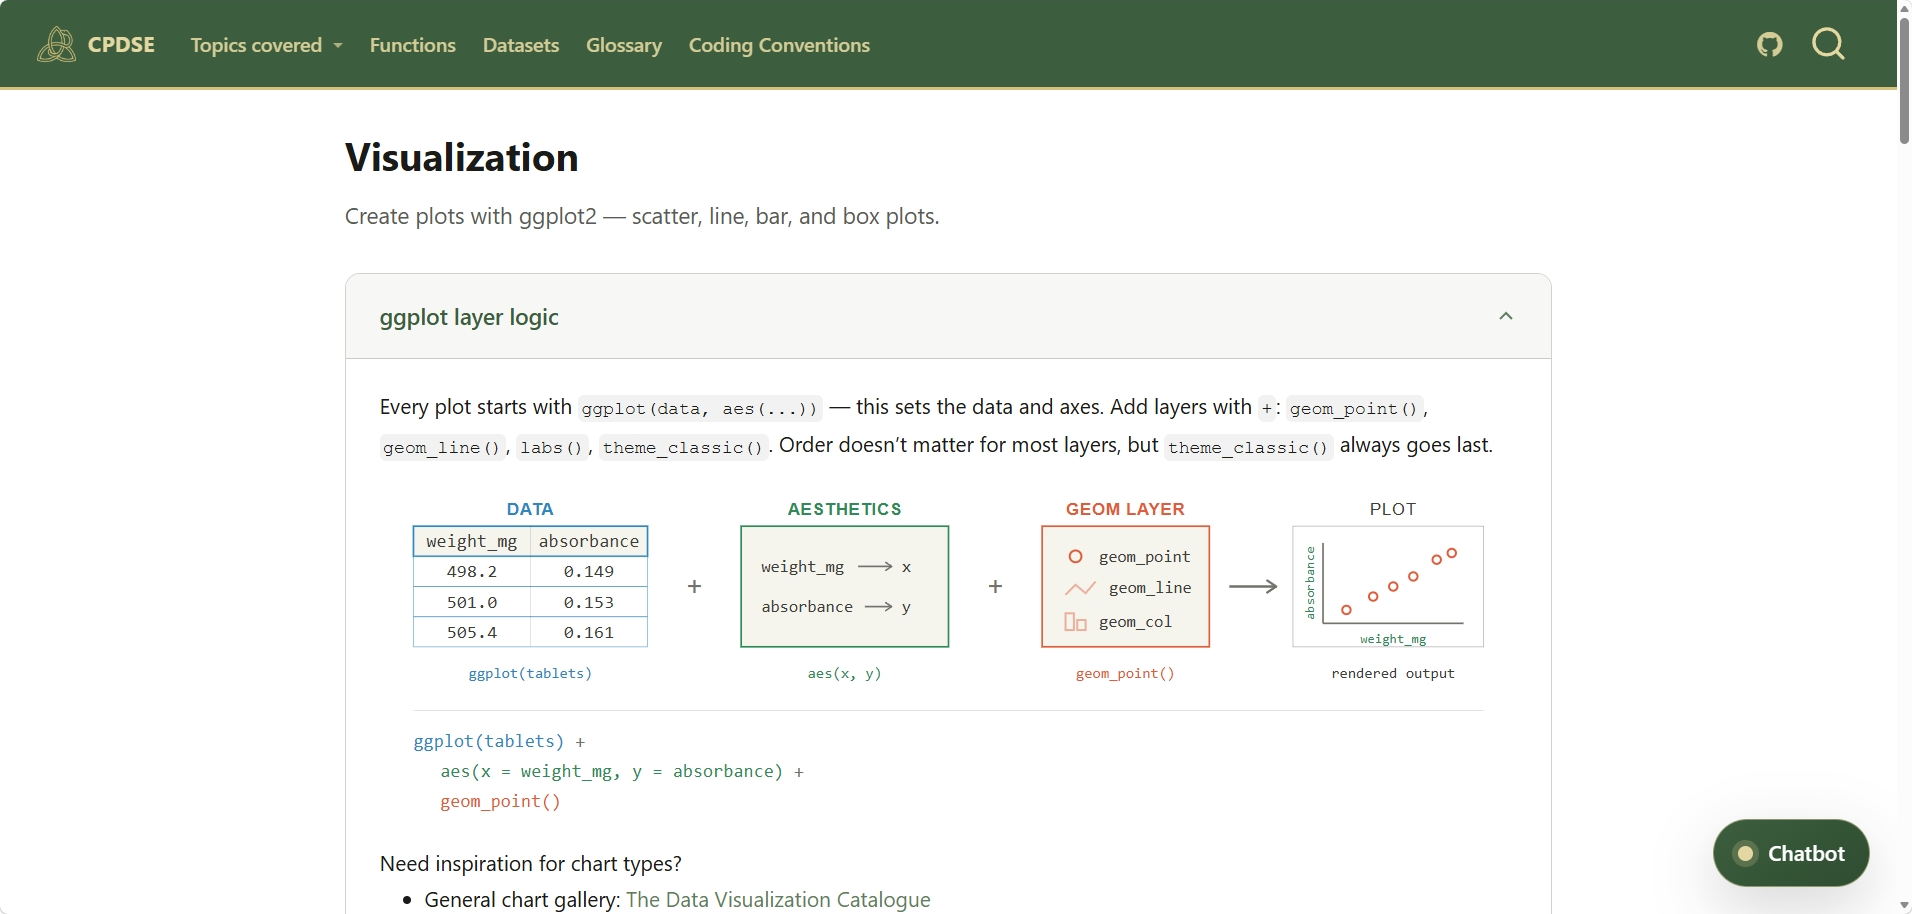This screenshot has height=914, width=1912.
Task: Click the 0.161 table cell
Action: click(589, 632)
